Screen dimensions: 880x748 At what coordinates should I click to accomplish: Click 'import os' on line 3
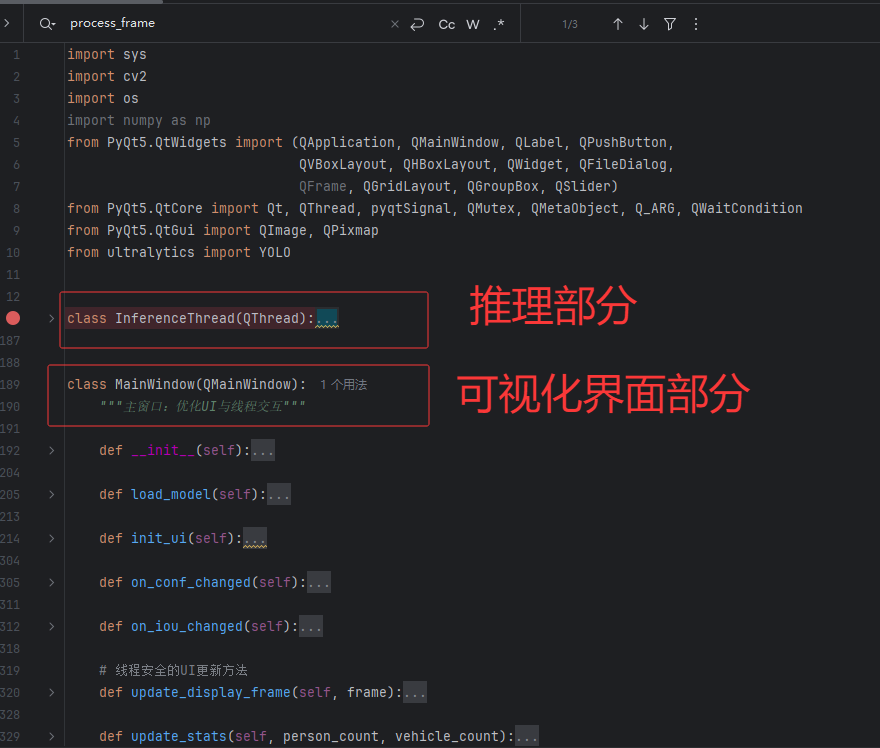103,98
